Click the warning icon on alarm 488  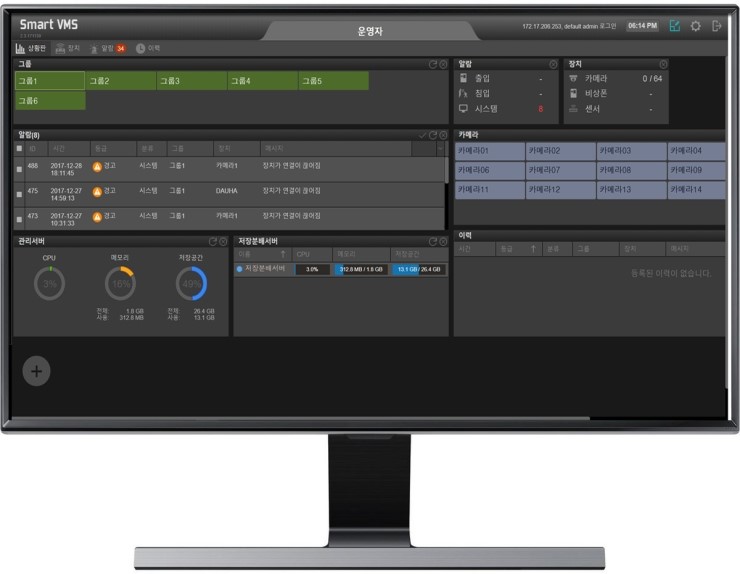tap(97, 167)
